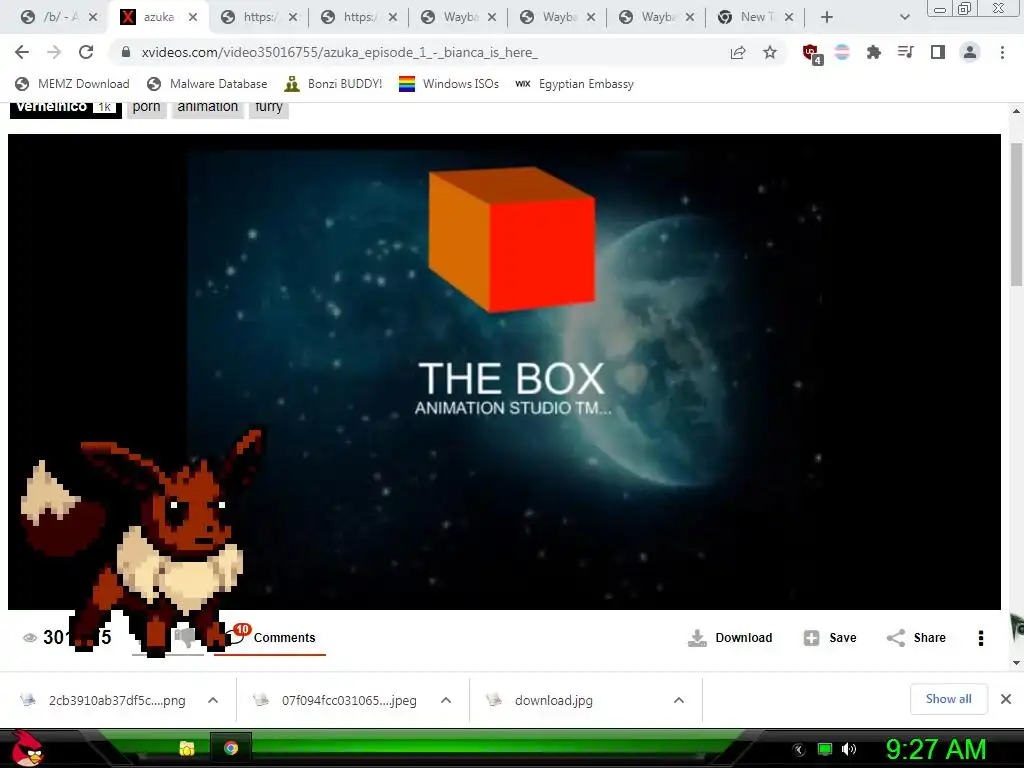
Task: Open the Malware Database bookmark
Action: [x=208, y=84]
